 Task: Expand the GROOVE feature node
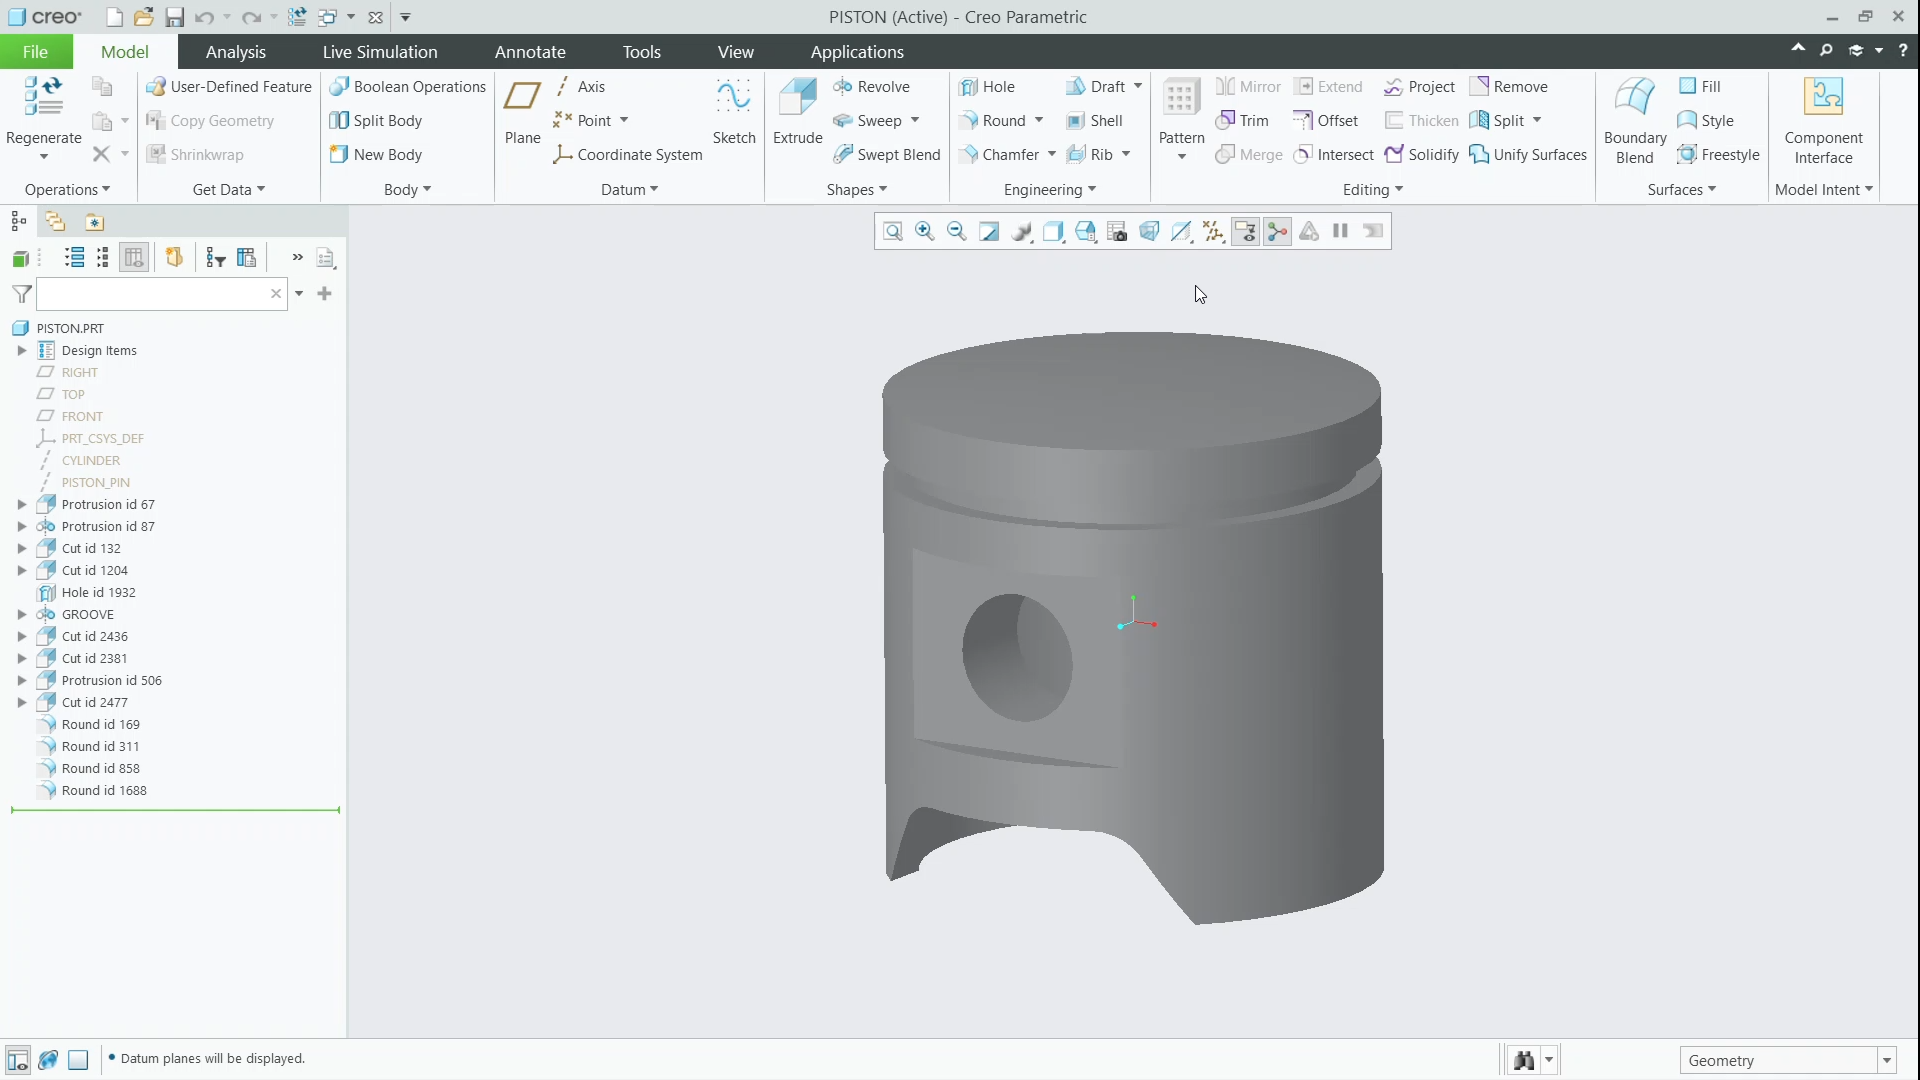(22, 615)
